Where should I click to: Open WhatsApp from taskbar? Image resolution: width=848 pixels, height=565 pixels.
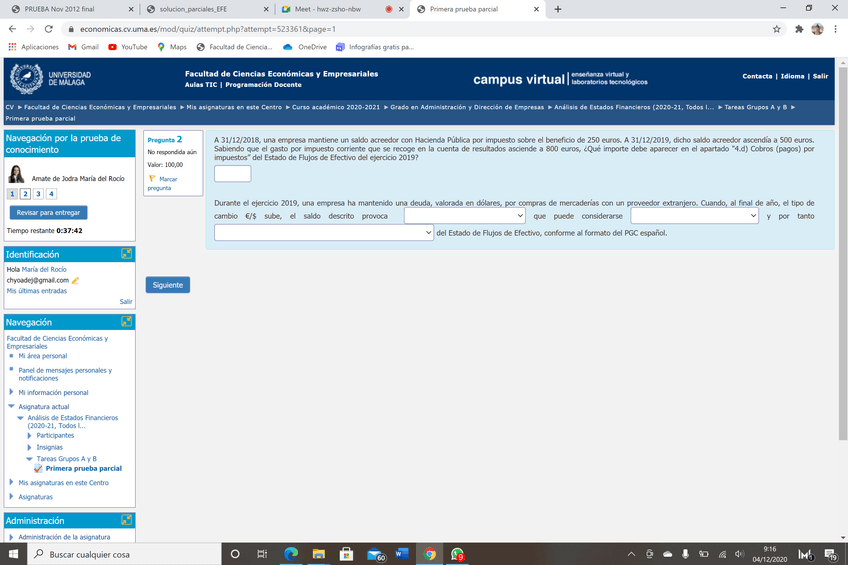click(458, 554)
